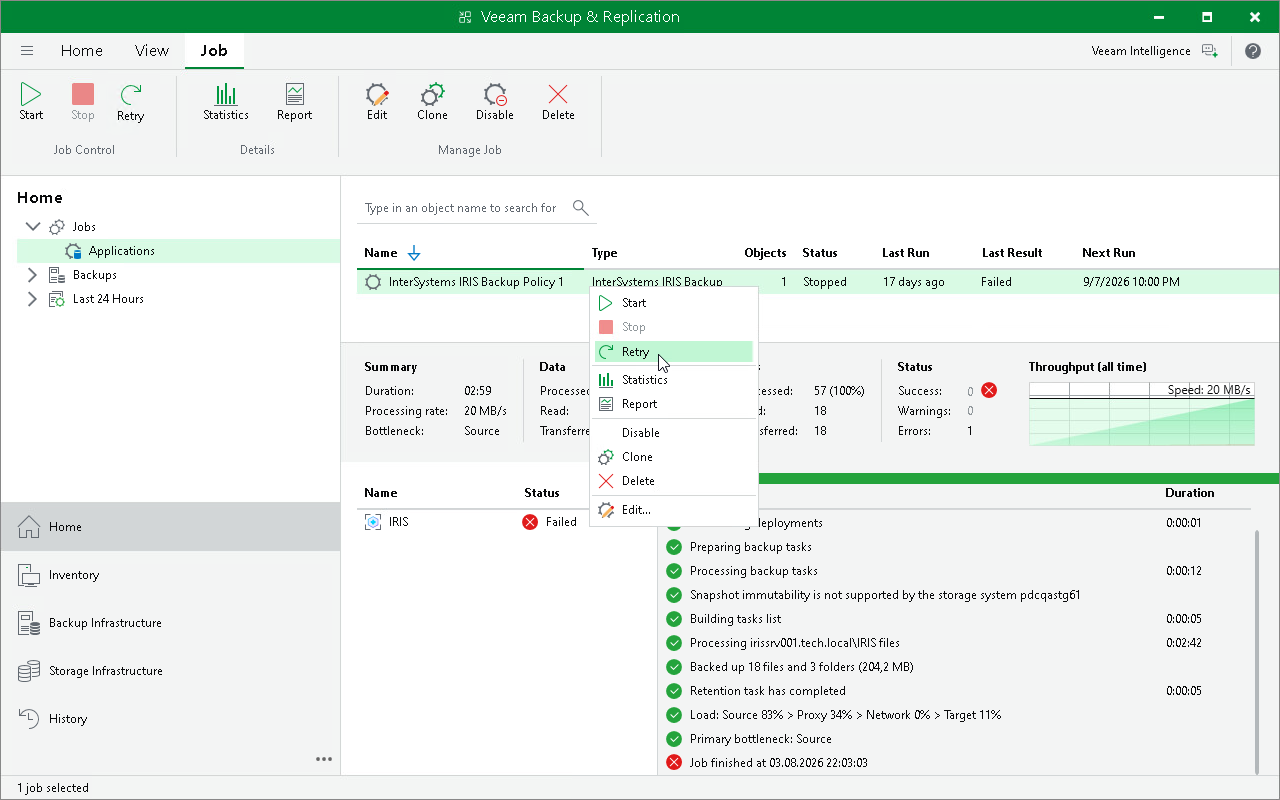
Task: Open the Home navigation pane
Action: click(170, 527)
